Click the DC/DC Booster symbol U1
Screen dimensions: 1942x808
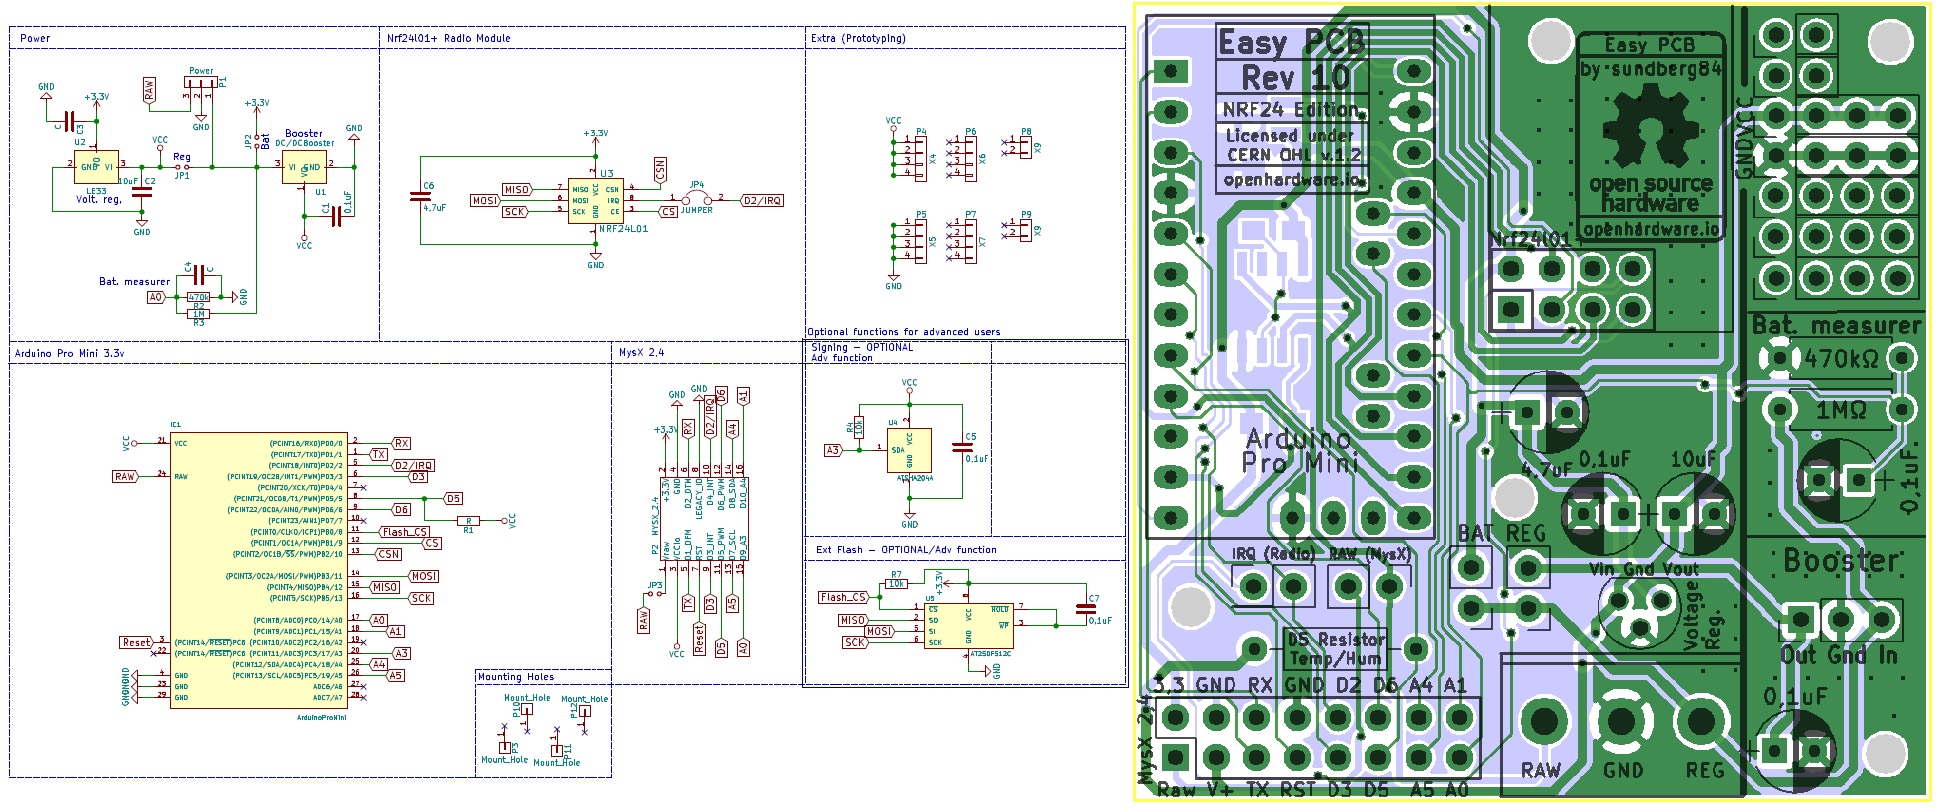305,168
